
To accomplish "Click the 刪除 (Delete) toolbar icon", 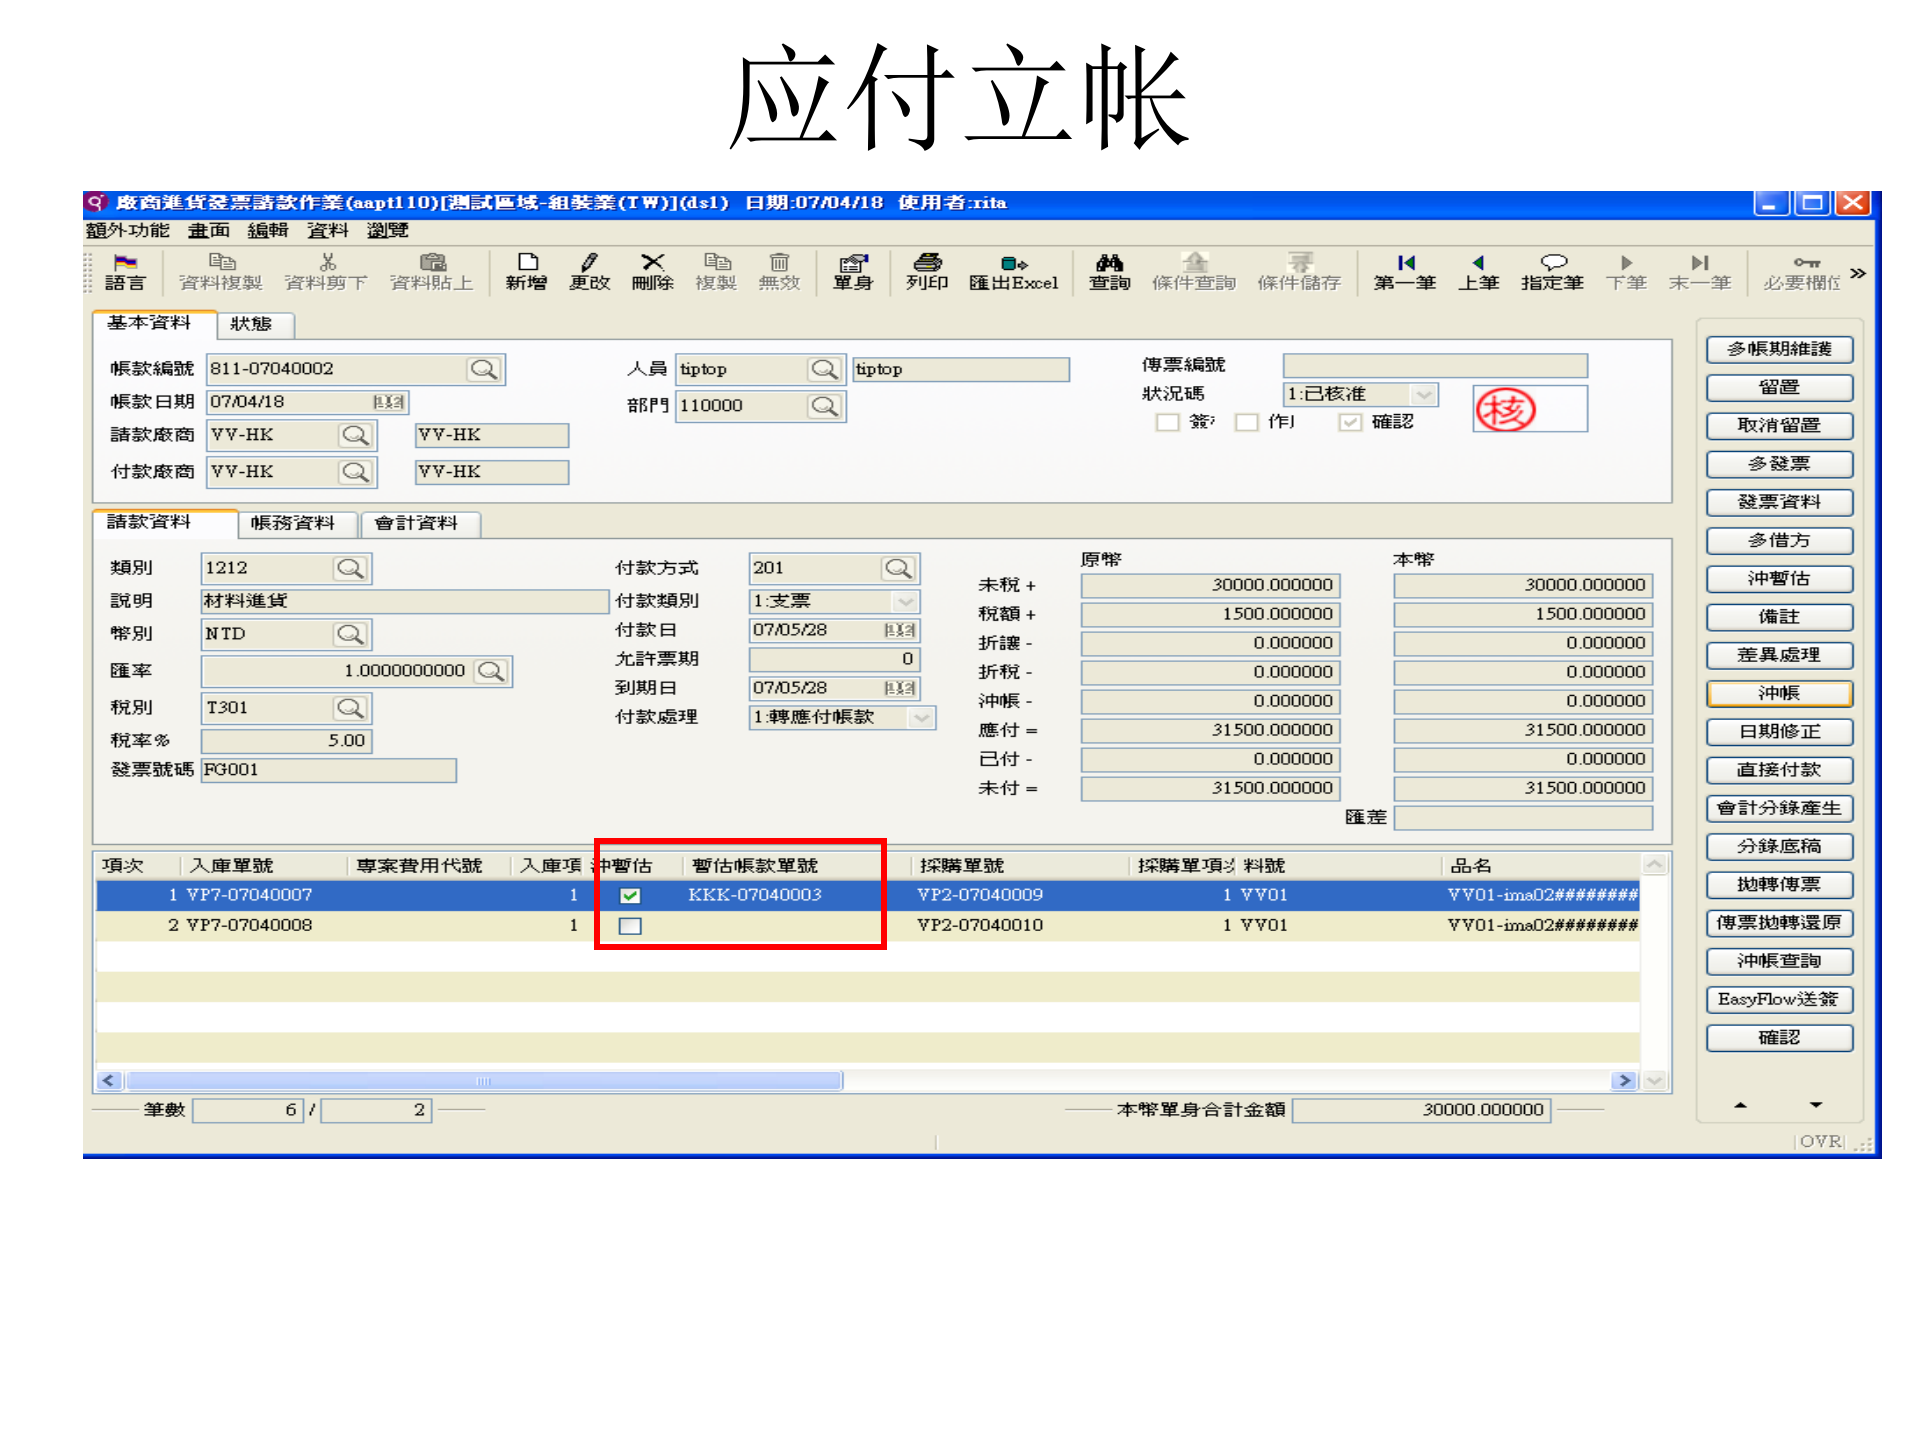I will click(652, 272).
